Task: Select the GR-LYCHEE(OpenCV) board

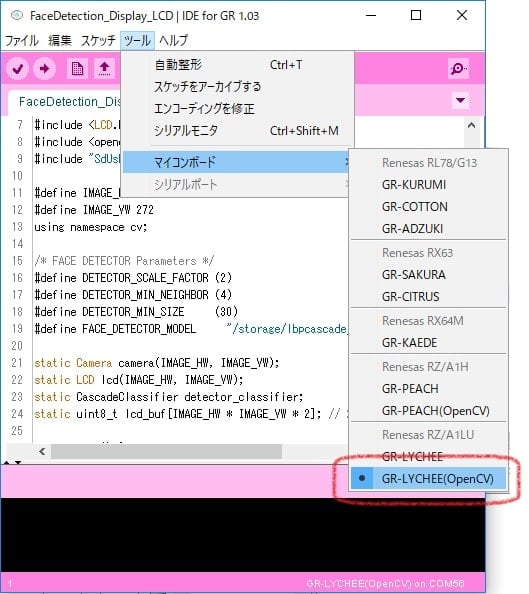Action: click(429, 479)
